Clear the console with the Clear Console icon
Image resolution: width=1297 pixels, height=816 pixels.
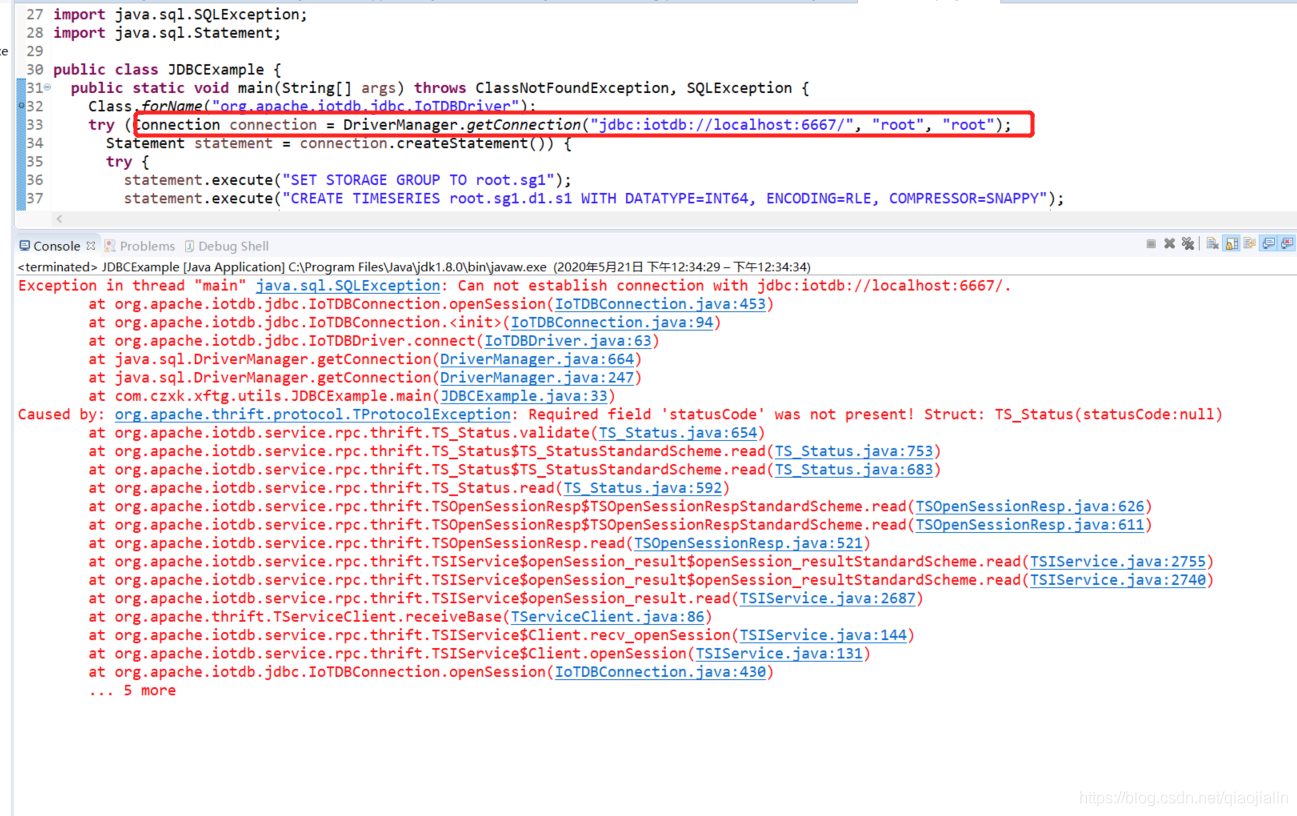[1212, 244]
